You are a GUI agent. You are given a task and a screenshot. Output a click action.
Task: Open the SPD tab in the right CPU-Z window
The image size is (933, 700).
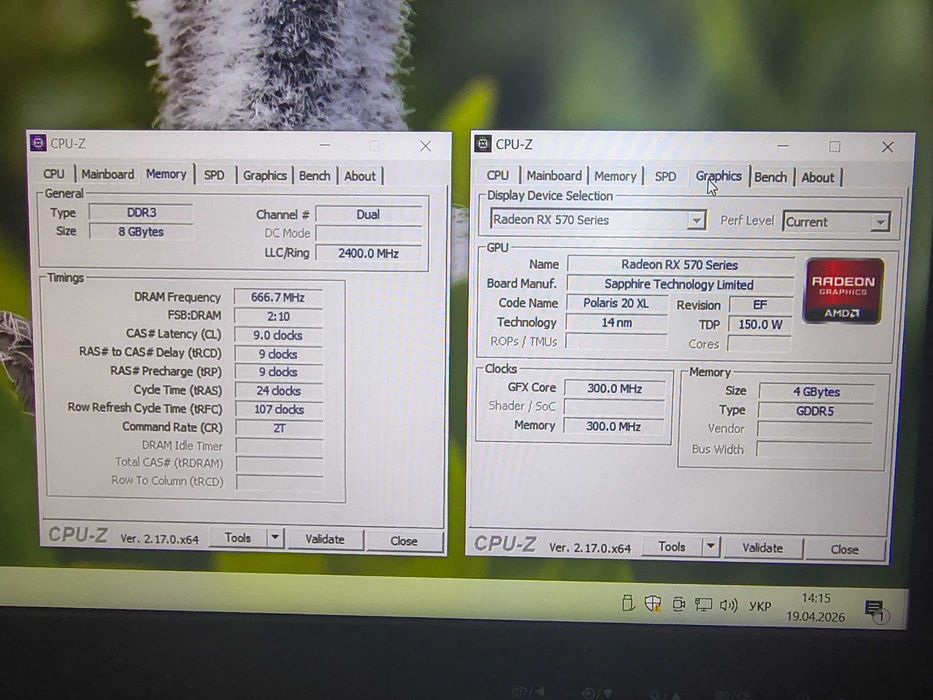pyautogui.click(x=665, y=176)
